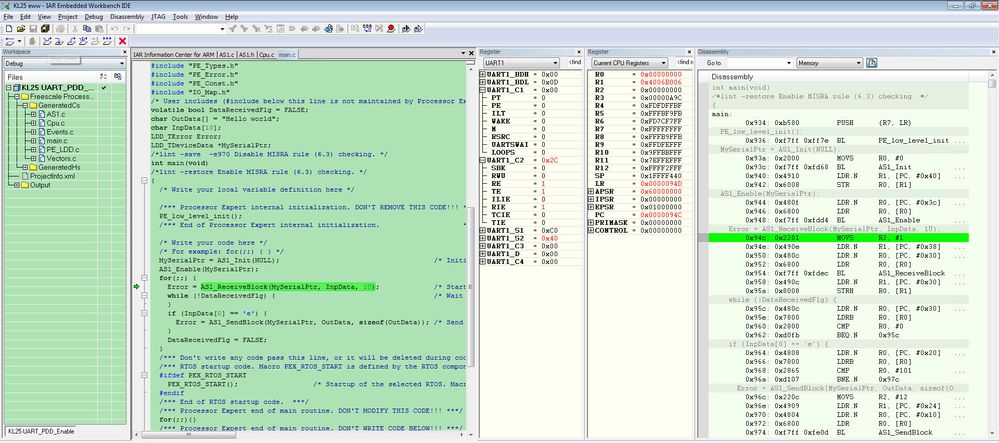This screenshot has width=999, height=443.
Task: Expand the UART1_BDH register node
Action: [482, 75]
